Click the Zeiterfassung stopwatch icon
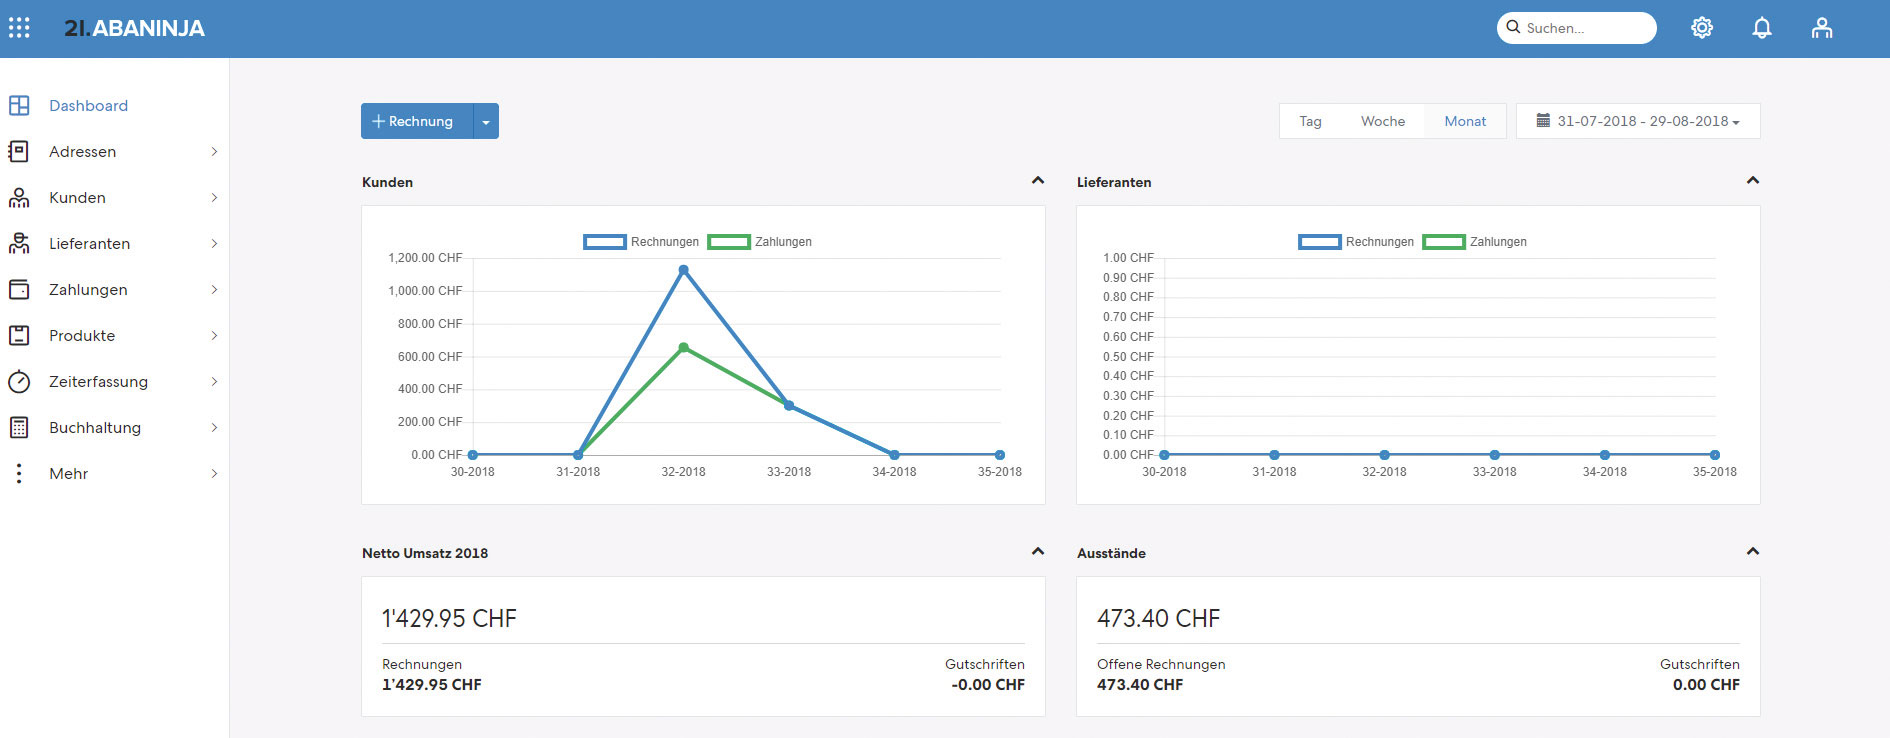1890x738 pixels. pos(19,381)
